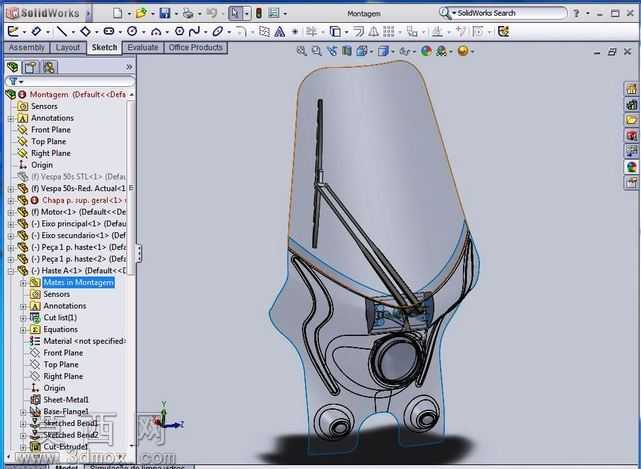
Task: Open the New document dropdown arrow
Action: (128, 14)
